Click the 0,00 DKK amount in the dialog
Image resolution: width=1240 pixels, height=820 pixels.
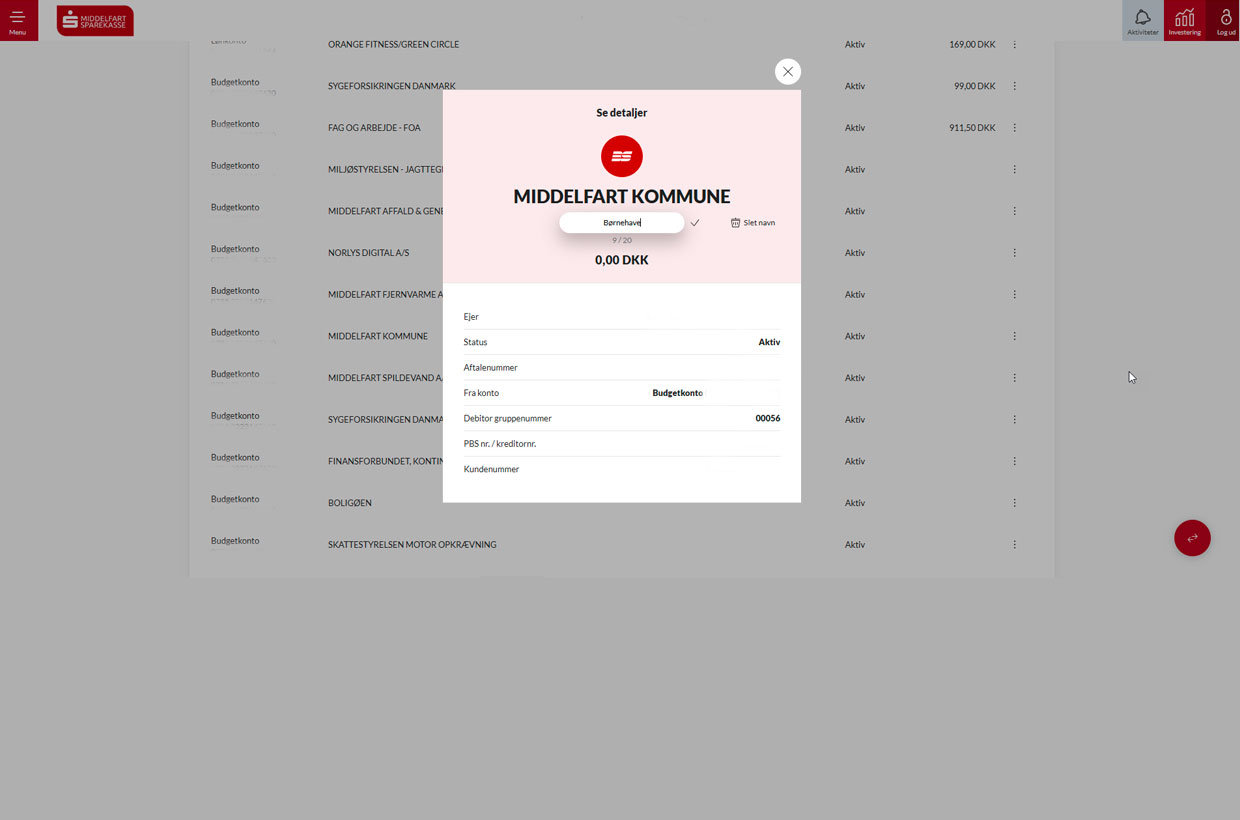click(x=622, y=260)
